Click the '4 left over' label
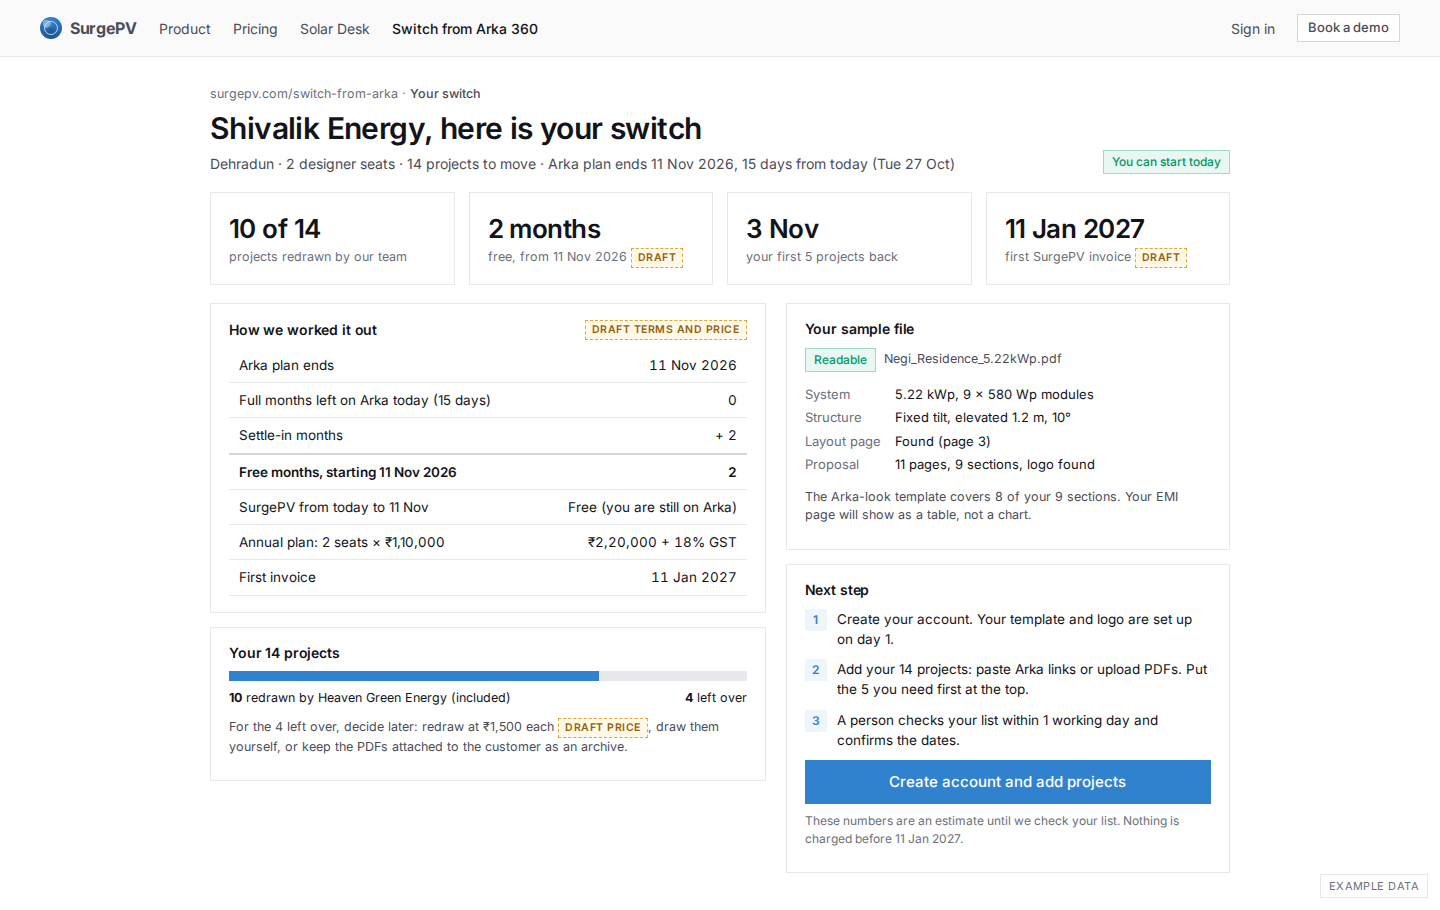This screenshot has width=1440, height=910. click(x=716, y=698)
